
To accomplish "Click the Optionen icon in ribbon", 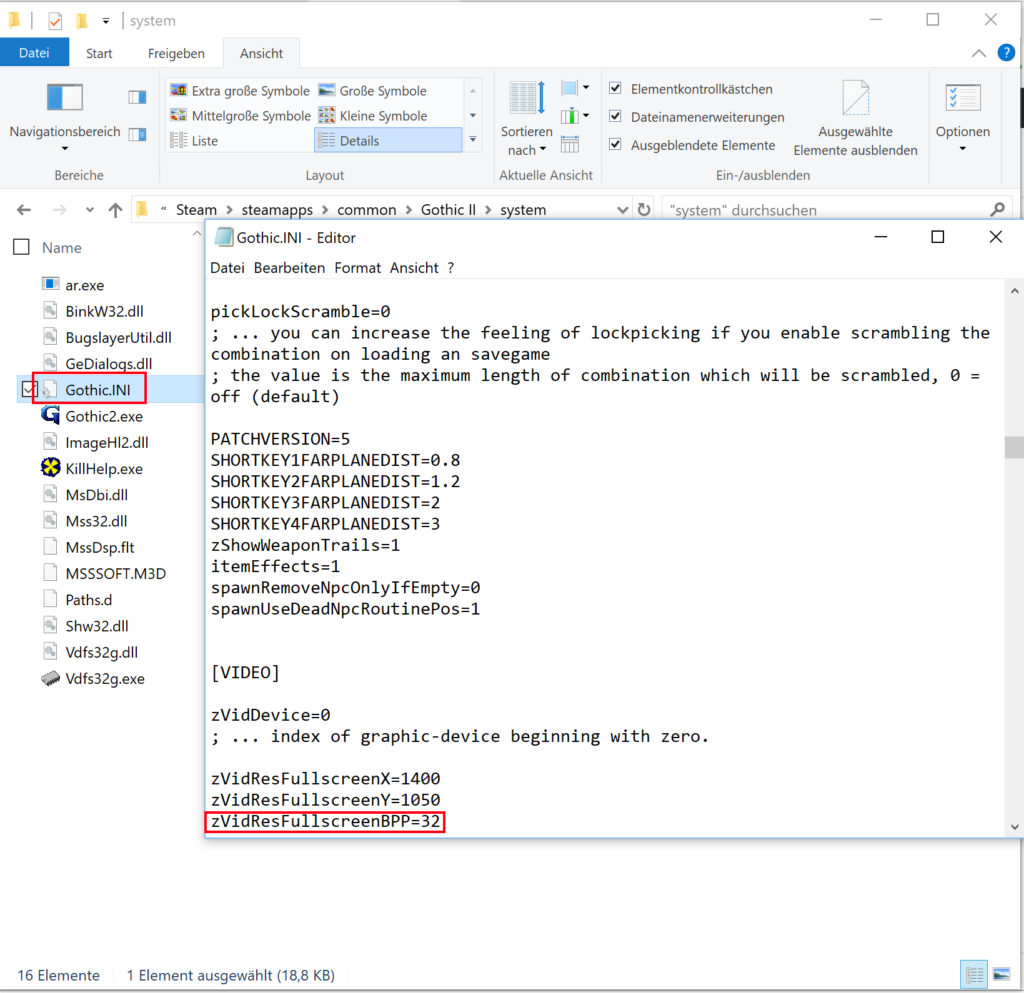I will tap(963, 98).
